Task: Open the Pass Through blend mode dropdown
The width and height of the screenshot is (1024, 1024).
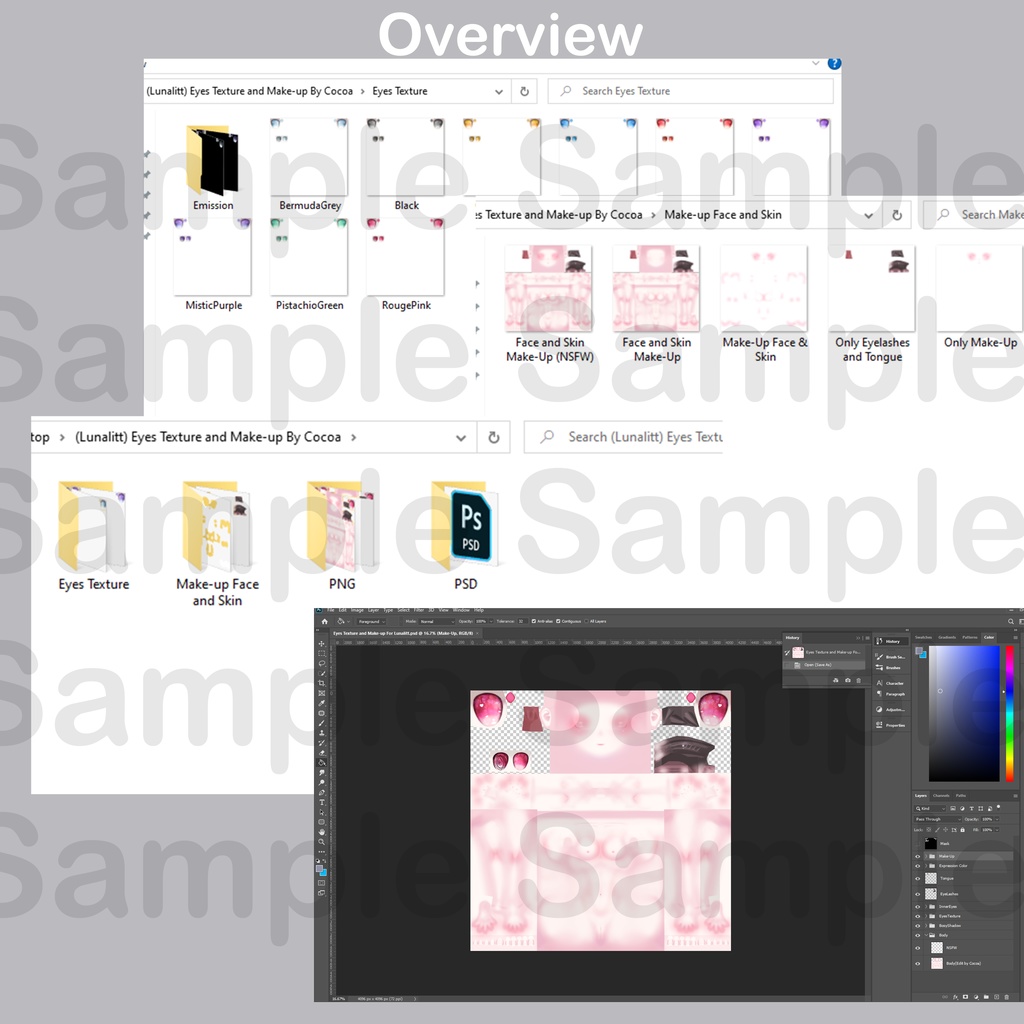Action: point(938,819)
